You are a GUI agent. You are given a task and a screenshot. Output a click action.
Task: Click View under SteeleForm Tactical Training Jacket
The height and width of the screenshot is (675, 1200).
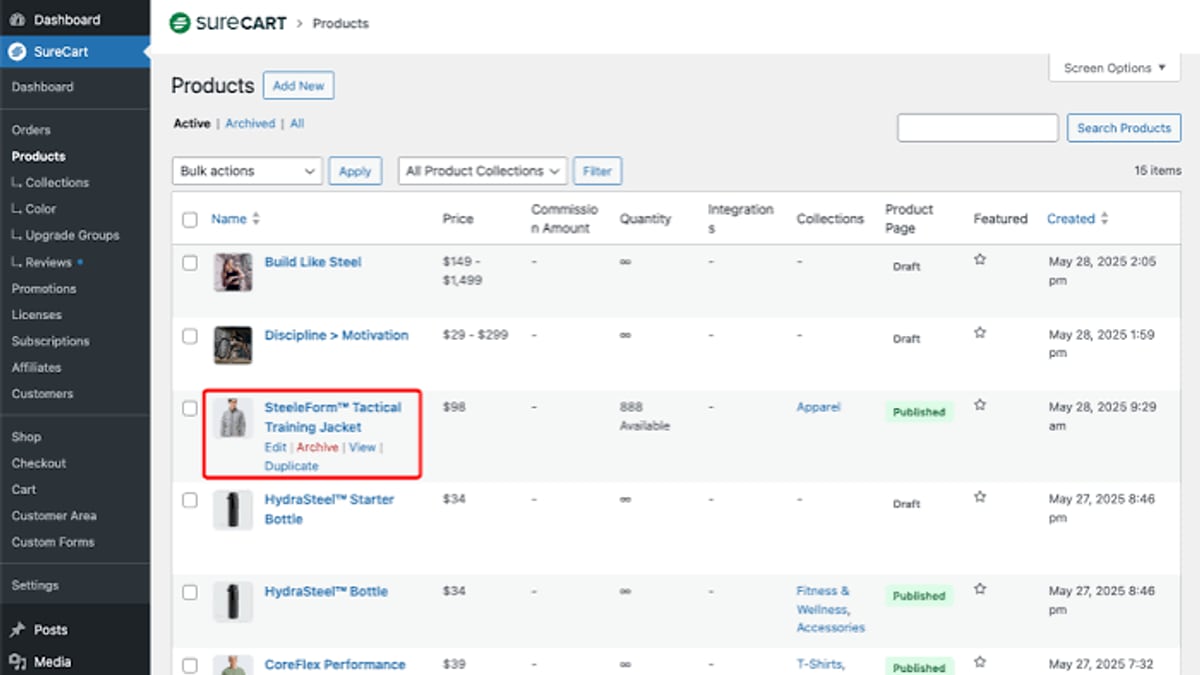click(362, 447)
